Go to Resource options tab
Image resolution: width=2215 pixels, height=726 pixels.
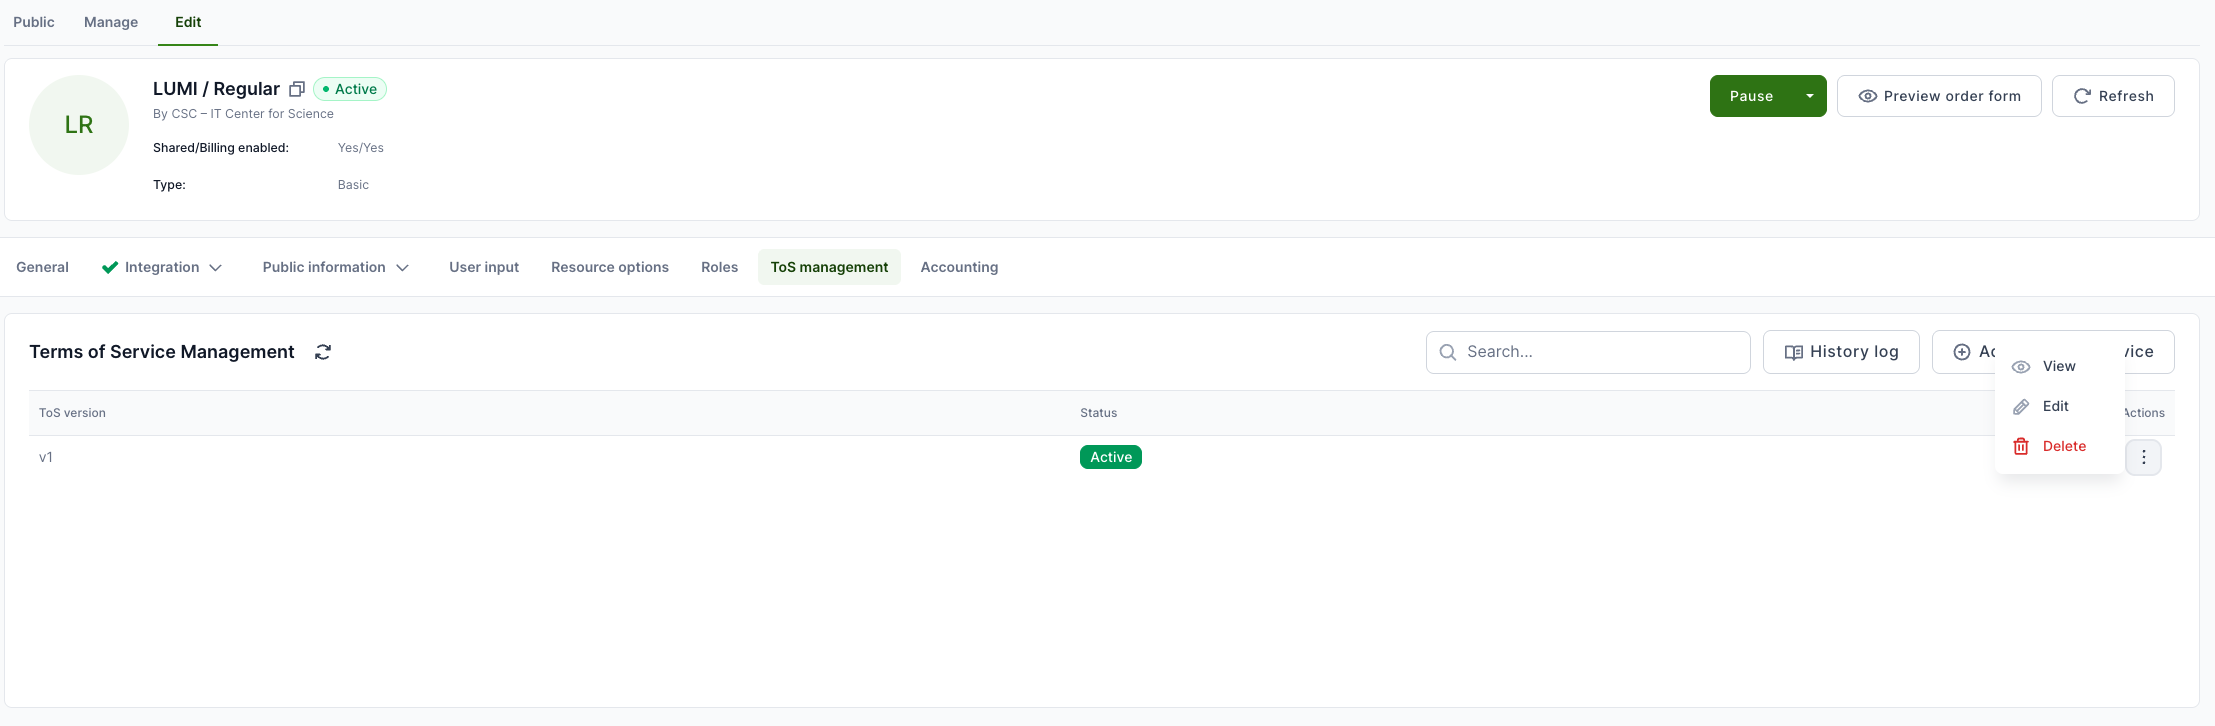(x=610, y=267)
